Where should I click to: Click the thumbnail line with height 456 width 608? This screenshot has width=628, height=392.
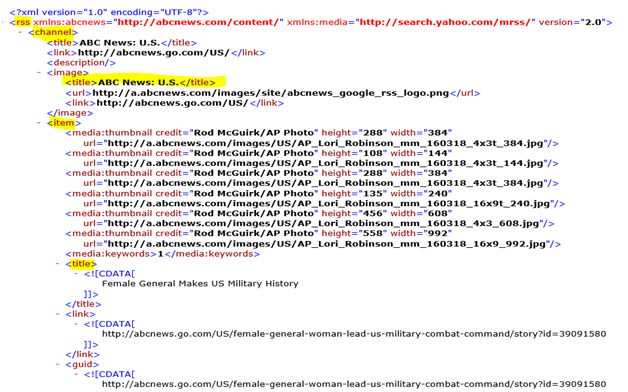[259, 213]
